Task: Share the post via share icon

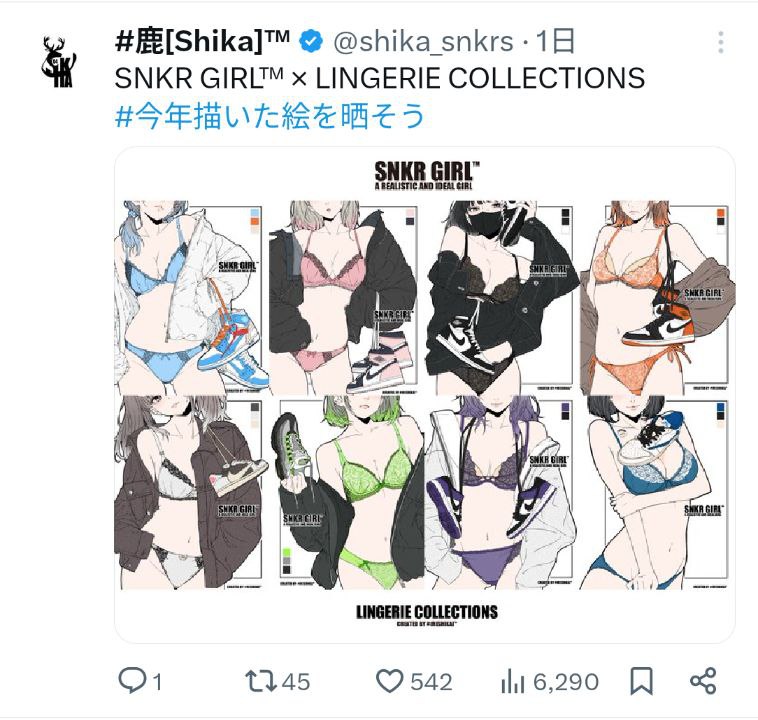Action: (x=703, y=681)
